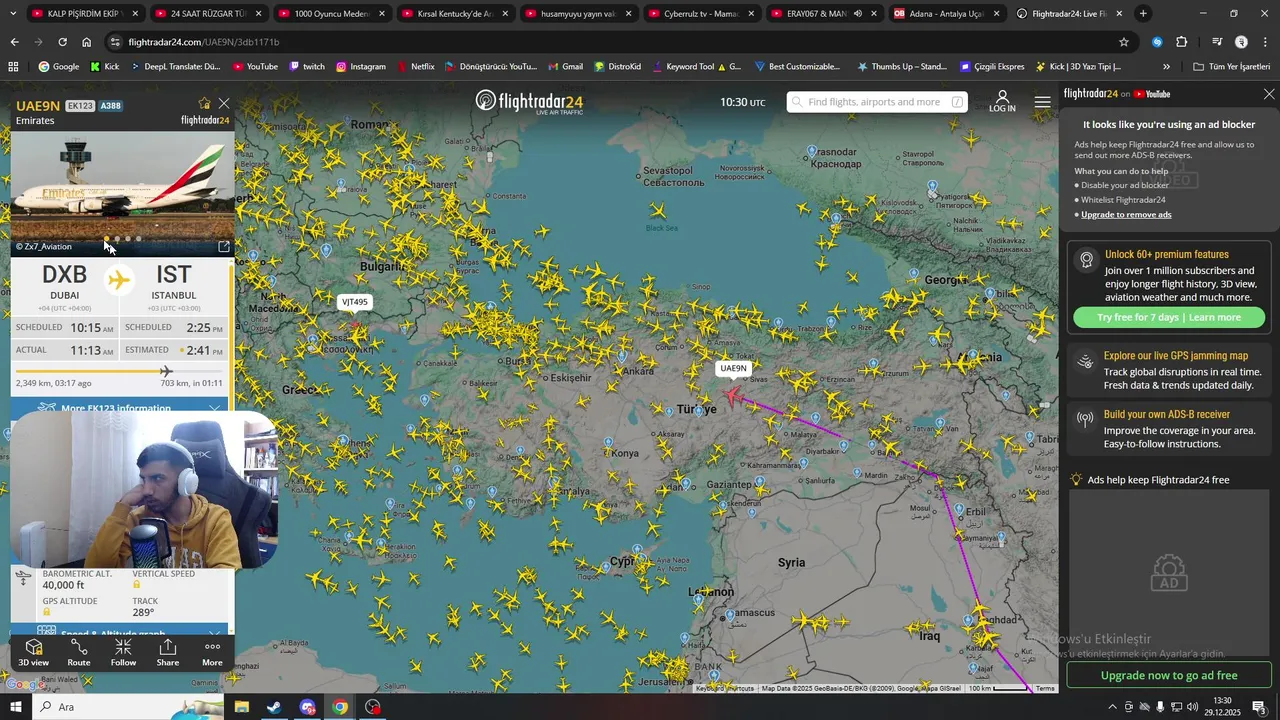Mute the ERAY067 tab speaker icon
Image resolution: width=1280 pixels, height=720 pixels.
pyautogui.click(x=857, y=14)
